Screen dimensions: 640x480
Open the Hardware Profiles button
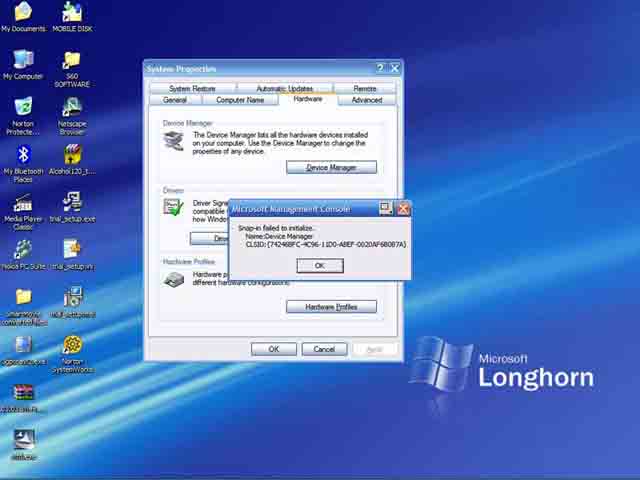click(331, 307)
